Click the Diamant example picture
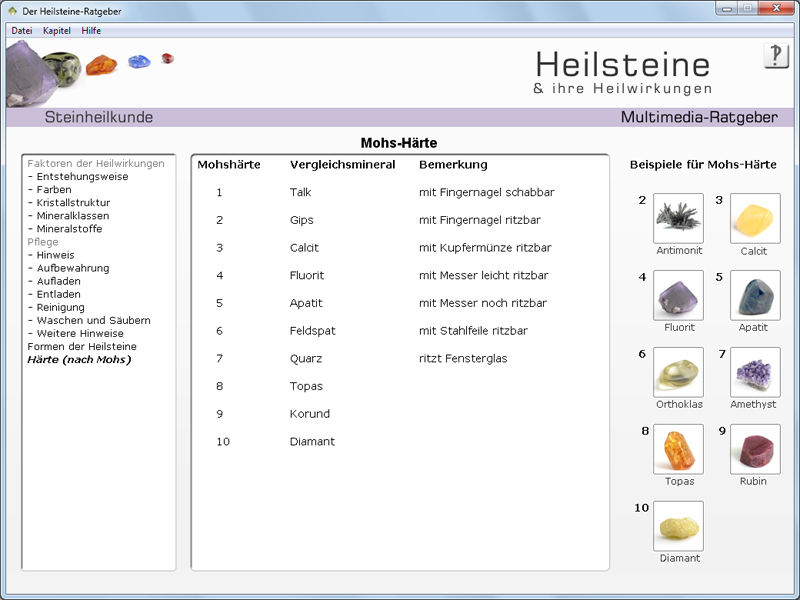Viewport: 800px width, 600px height. (x=678, y=526)
